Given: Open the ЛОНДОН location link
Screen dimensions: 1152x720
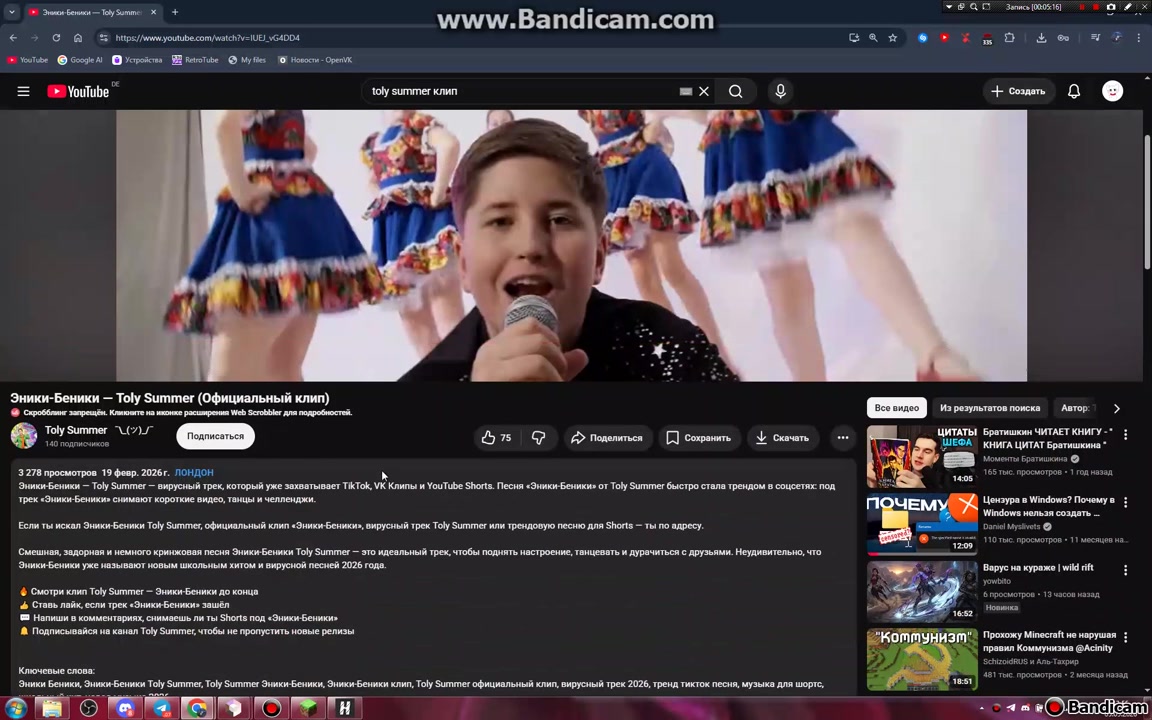Looking at the screenshot, I should coord(194,472).
